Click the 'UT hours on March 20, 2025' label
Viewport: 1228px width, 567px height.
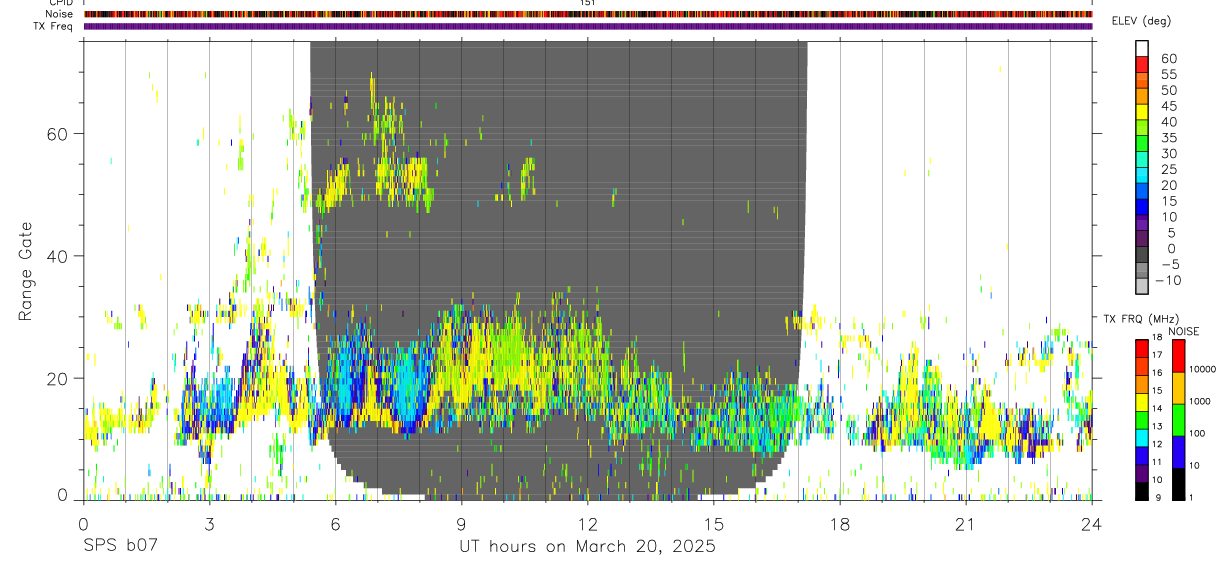(587, 547)
